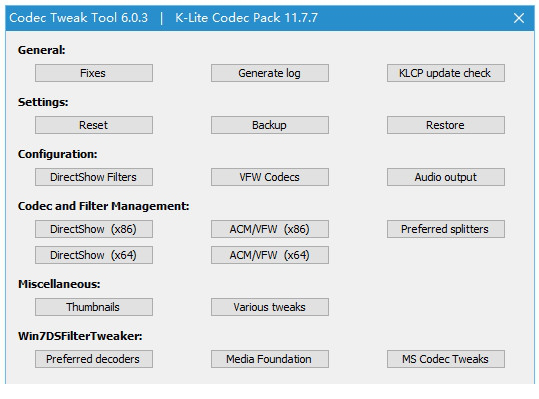Open Media Foundation settings

coord(270,359)
